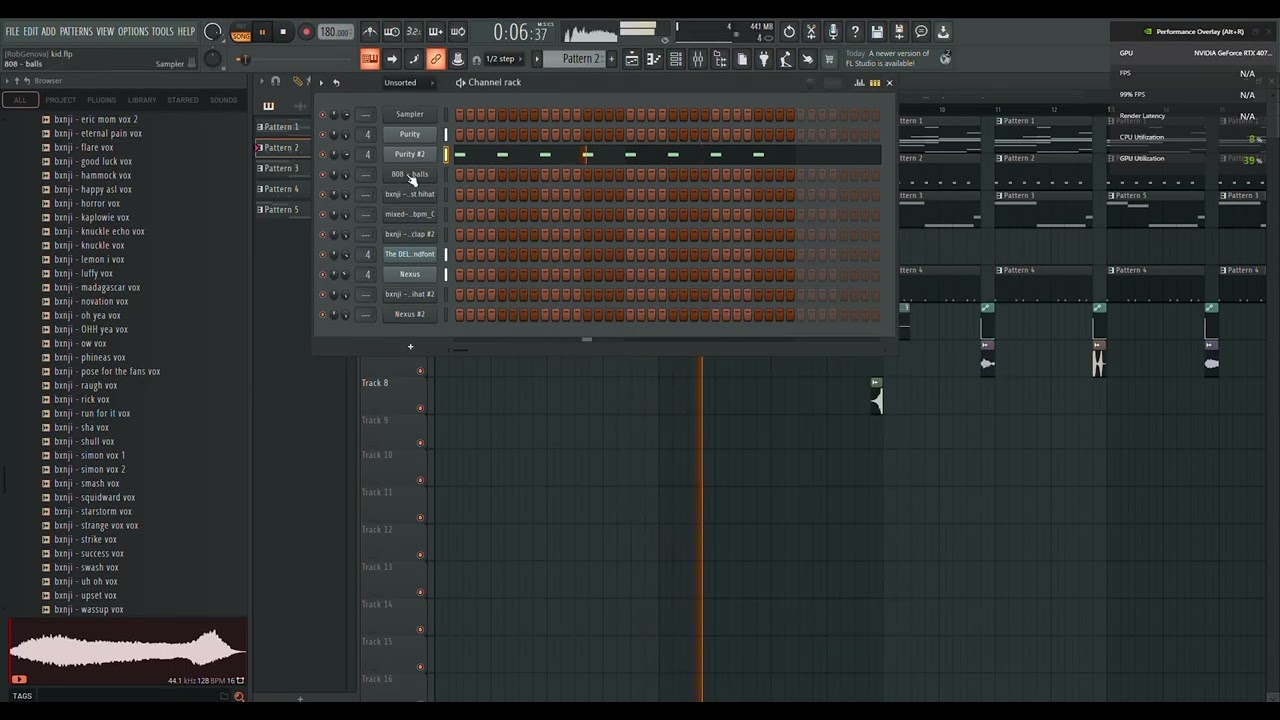Stop playback with the stop button
The height and width of the screenshot is (720, 1280).
tap(283, 32)
